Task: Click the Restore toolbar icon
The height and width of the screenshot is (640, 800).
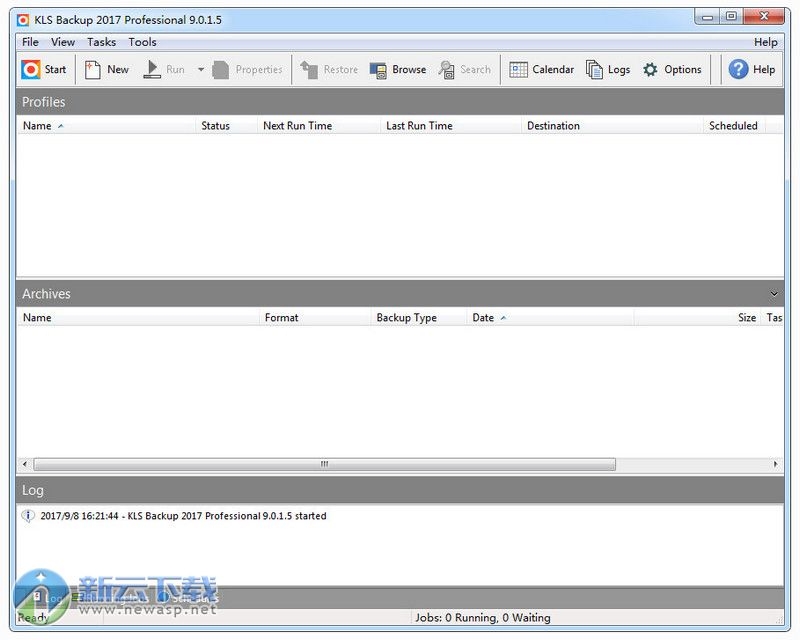Action: click(309, 69)
